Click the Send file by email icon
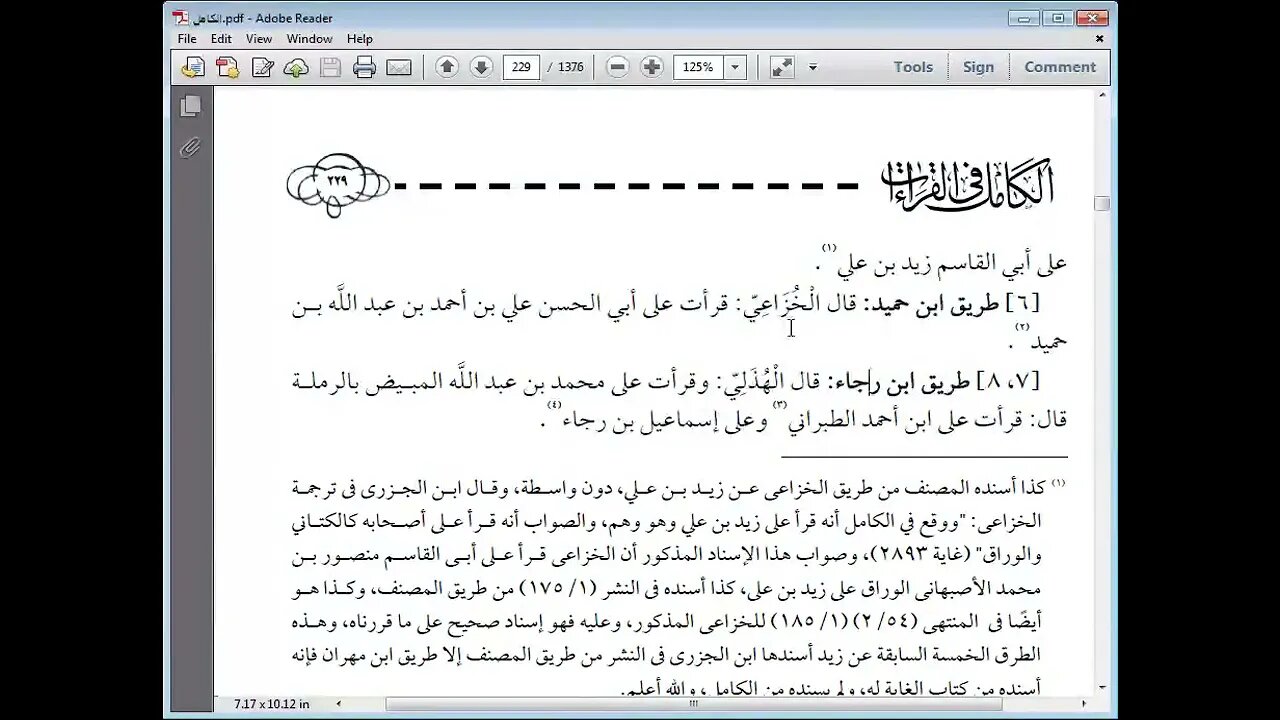The height and width of the screenshot is (720, 1280). [x=399, y=67]
